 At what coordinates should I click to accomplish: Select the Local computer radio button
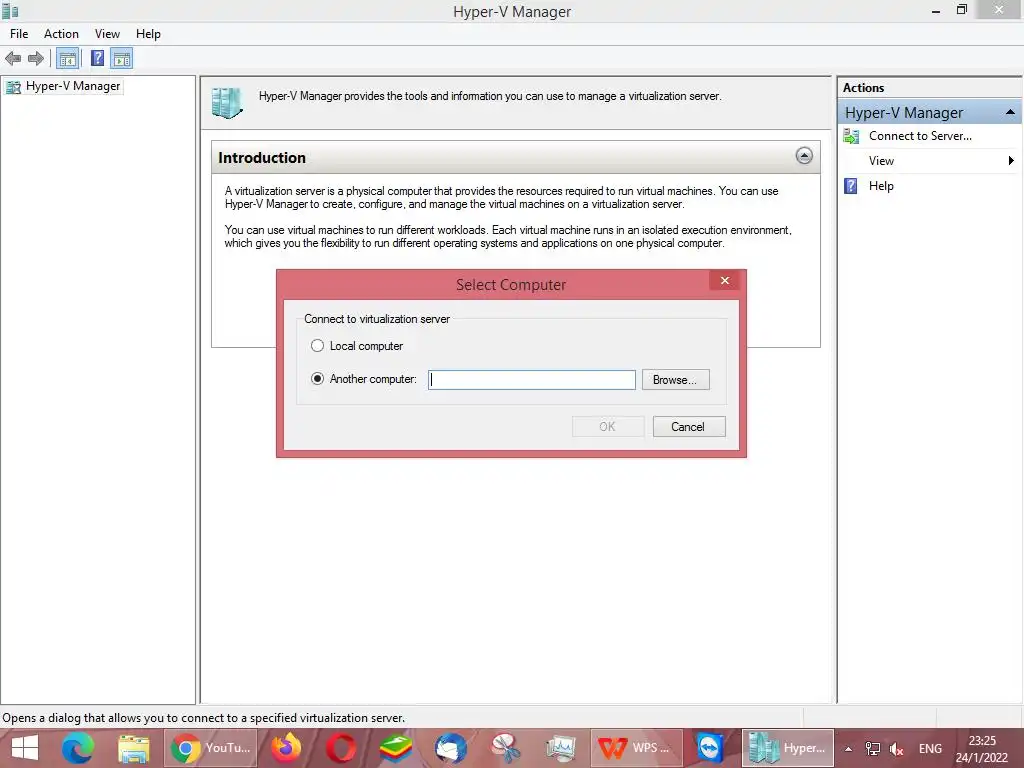(317, 345)
